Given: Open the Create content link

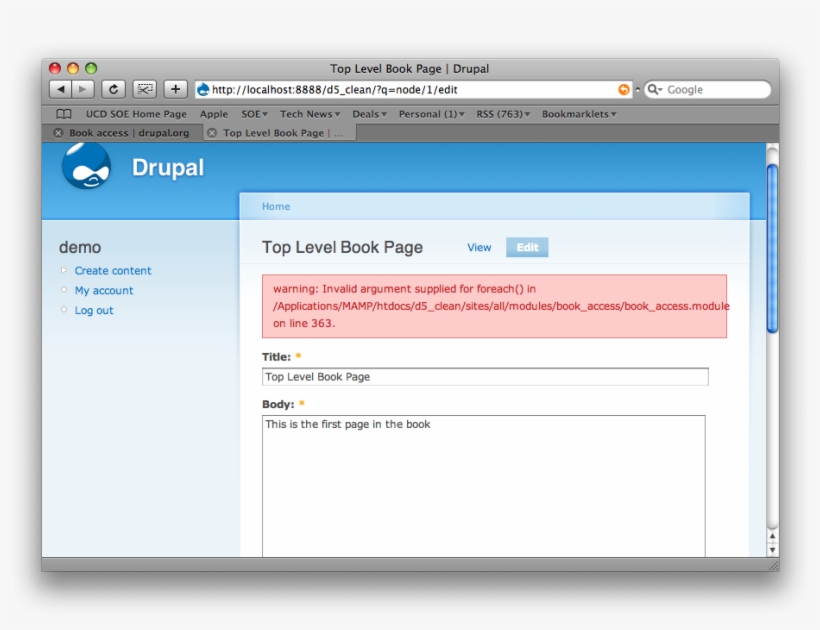Looking at the screenshot, I should pos(113,271).
